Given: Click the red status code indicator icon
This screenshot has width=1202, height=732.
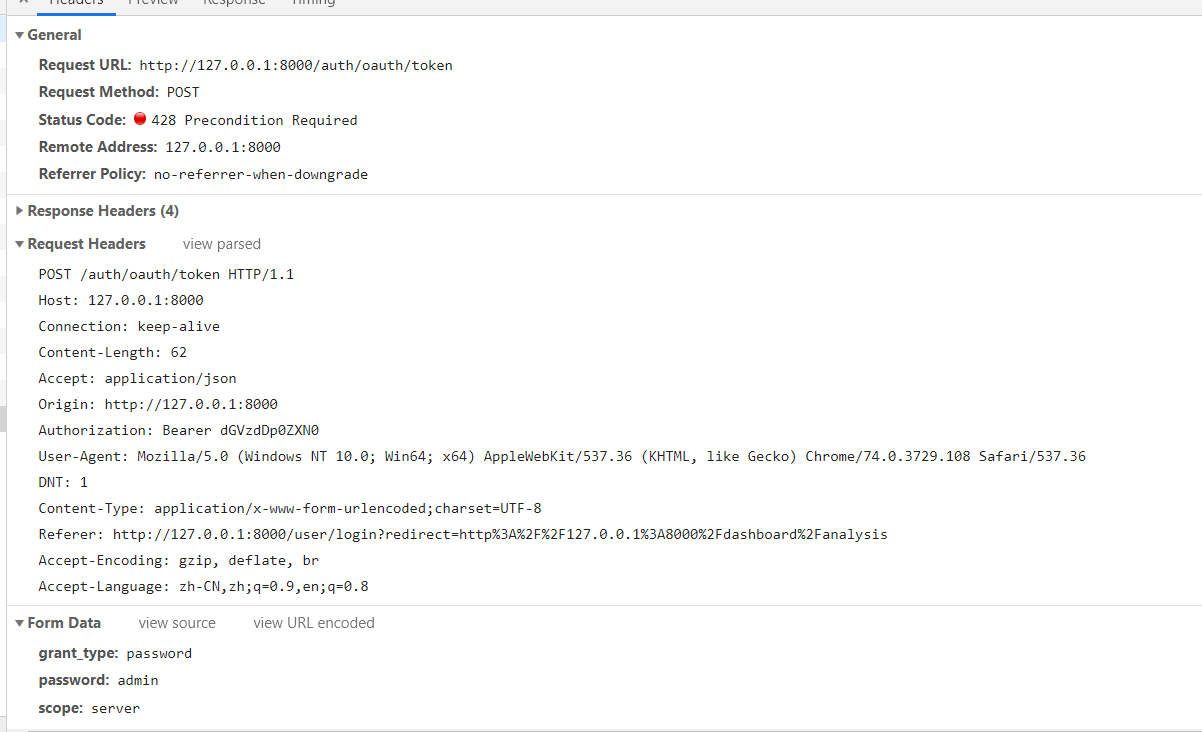Looking at the screenshot, I should [x=140, y=118].
